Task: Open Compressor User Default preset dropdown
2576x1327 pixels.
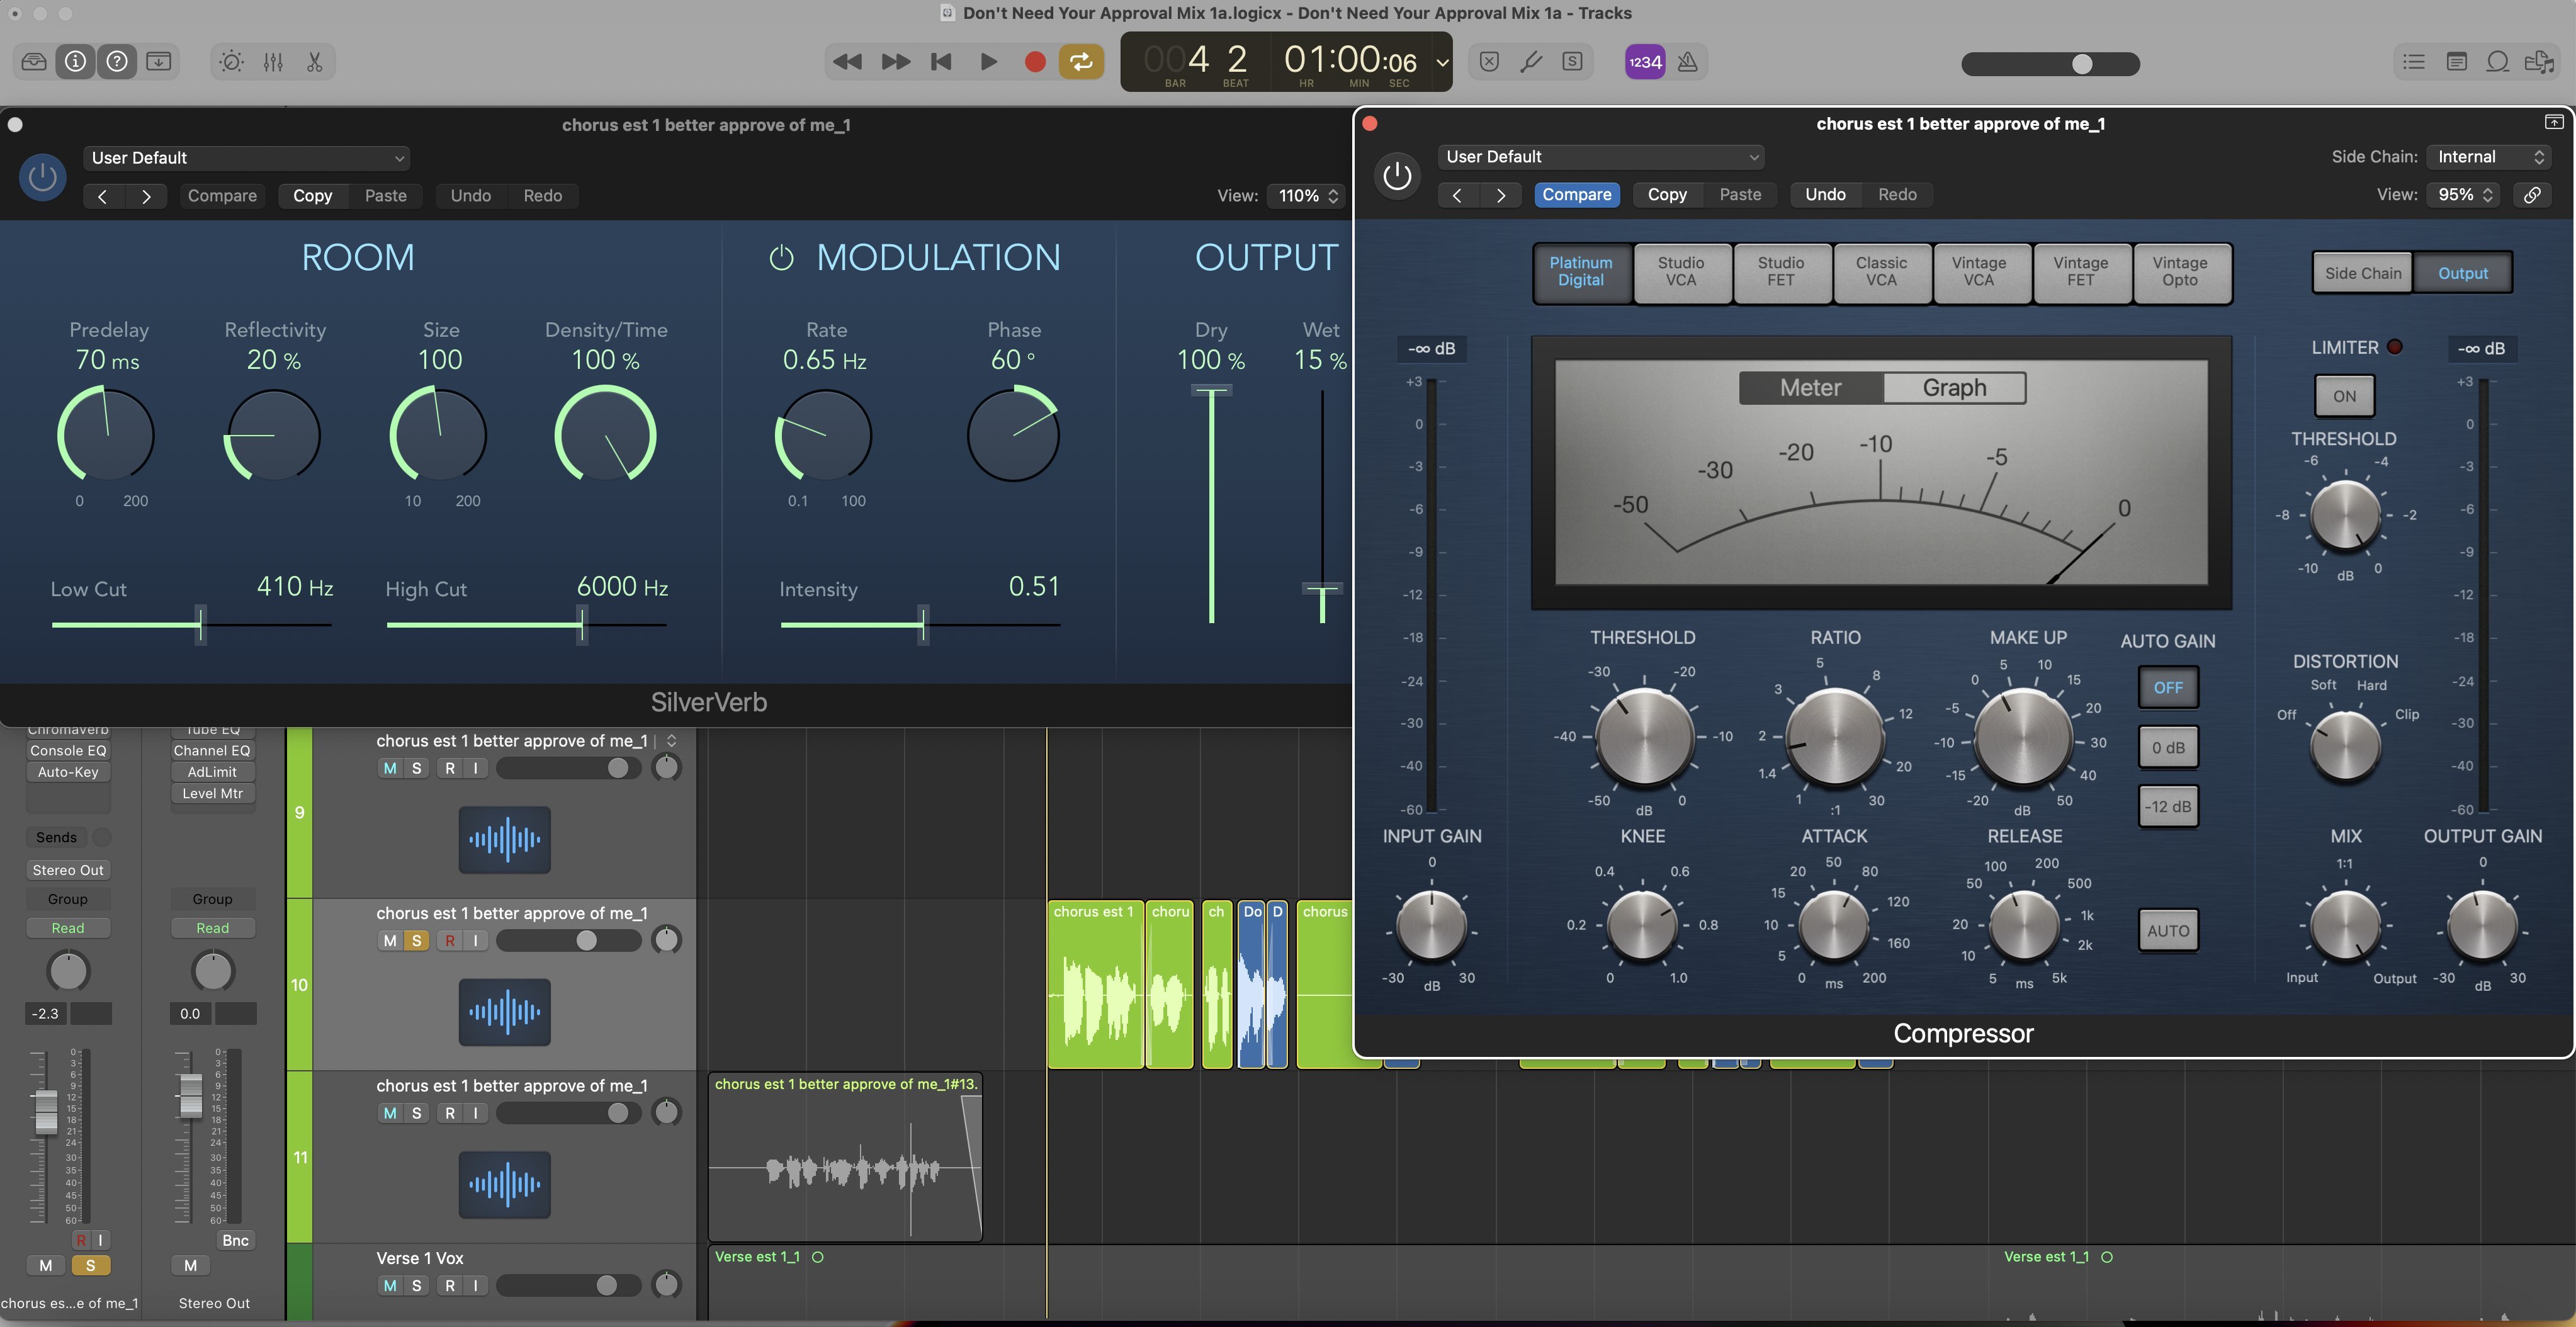Action: pos(1601,157)
